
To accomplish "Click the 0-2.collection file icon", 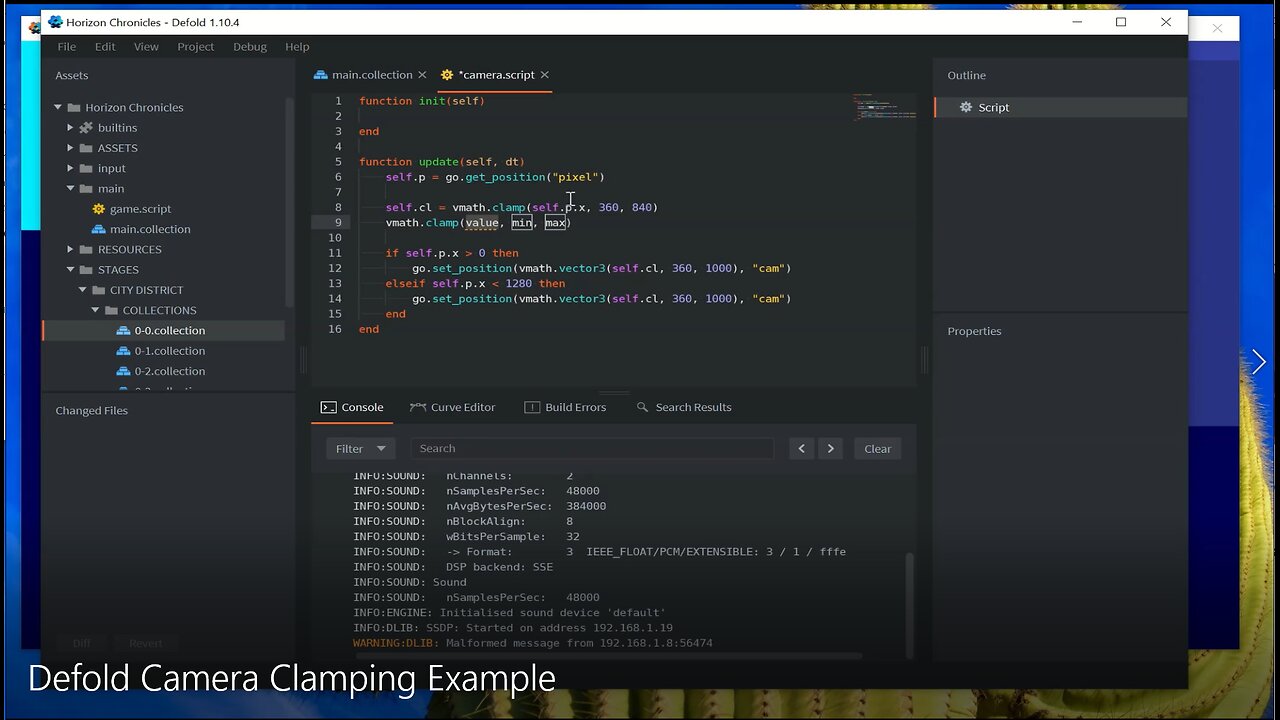I will (124, 371).
